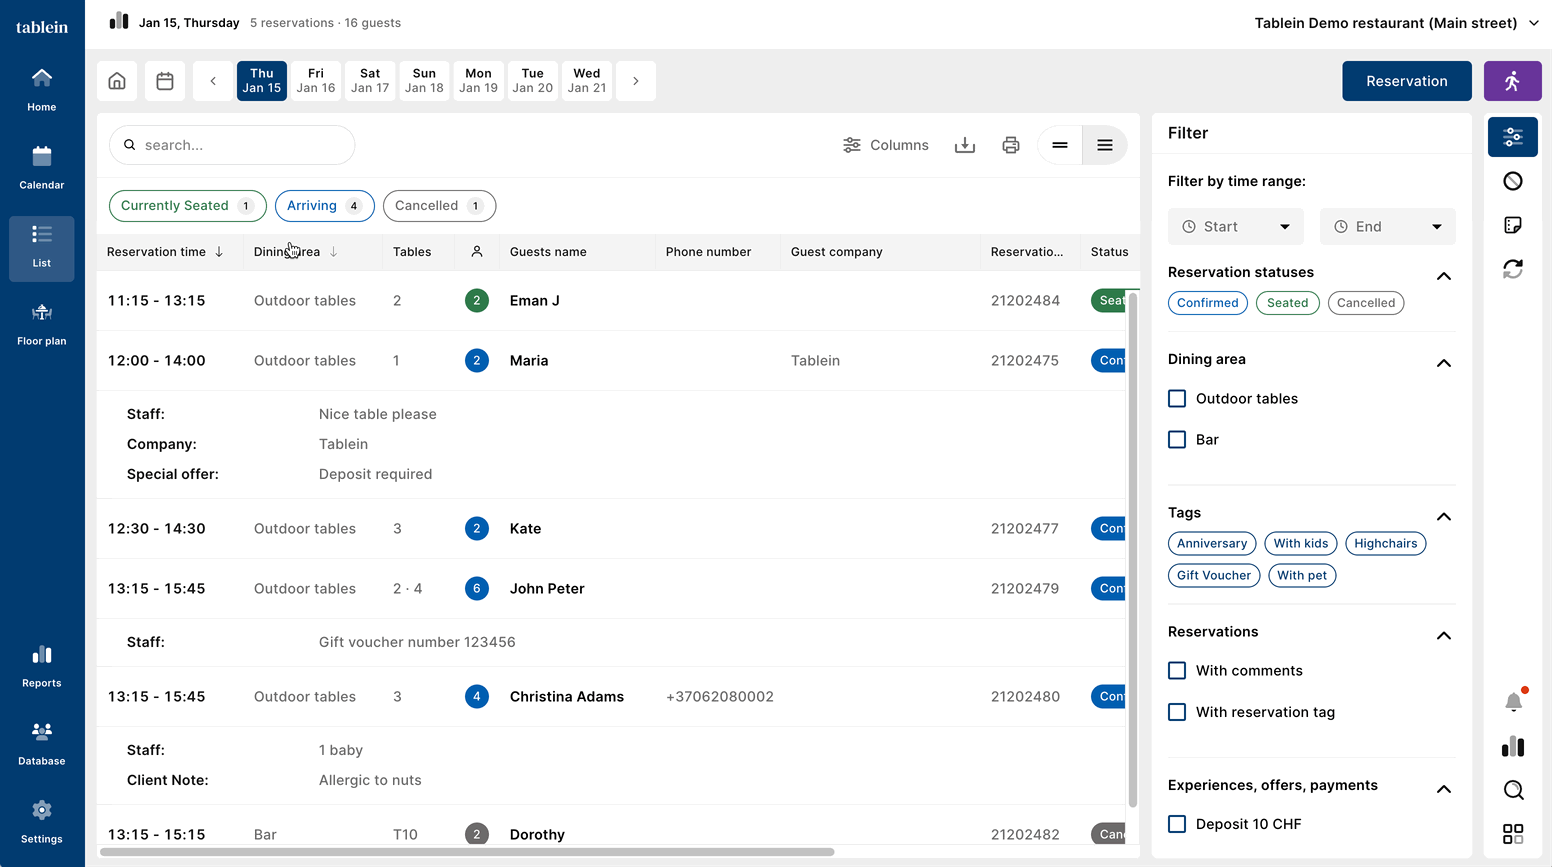
Task: Select the Anniversary tag filter
Action: point(1211,543)
